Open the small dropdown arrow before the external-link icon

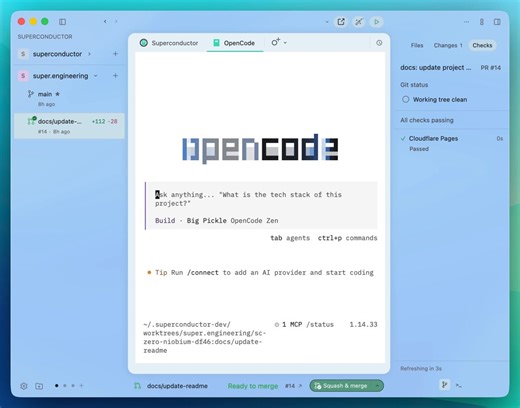[327, 22]
